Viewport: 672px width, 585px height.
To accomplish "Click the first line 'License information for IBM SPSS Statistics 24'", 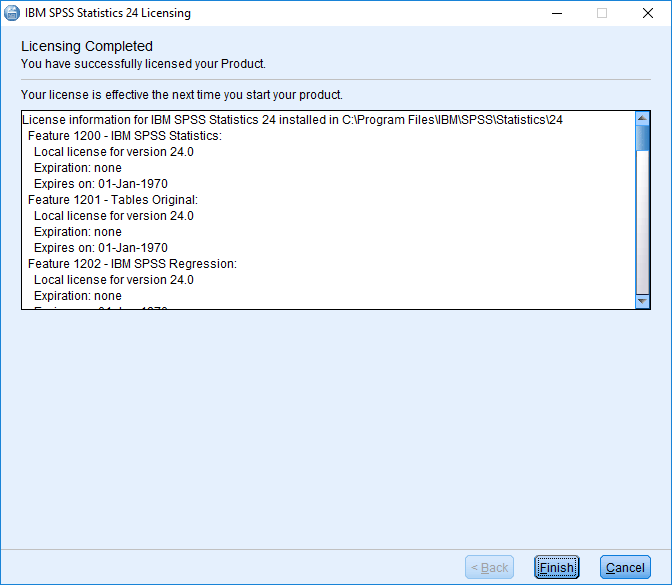I will 292,120.
